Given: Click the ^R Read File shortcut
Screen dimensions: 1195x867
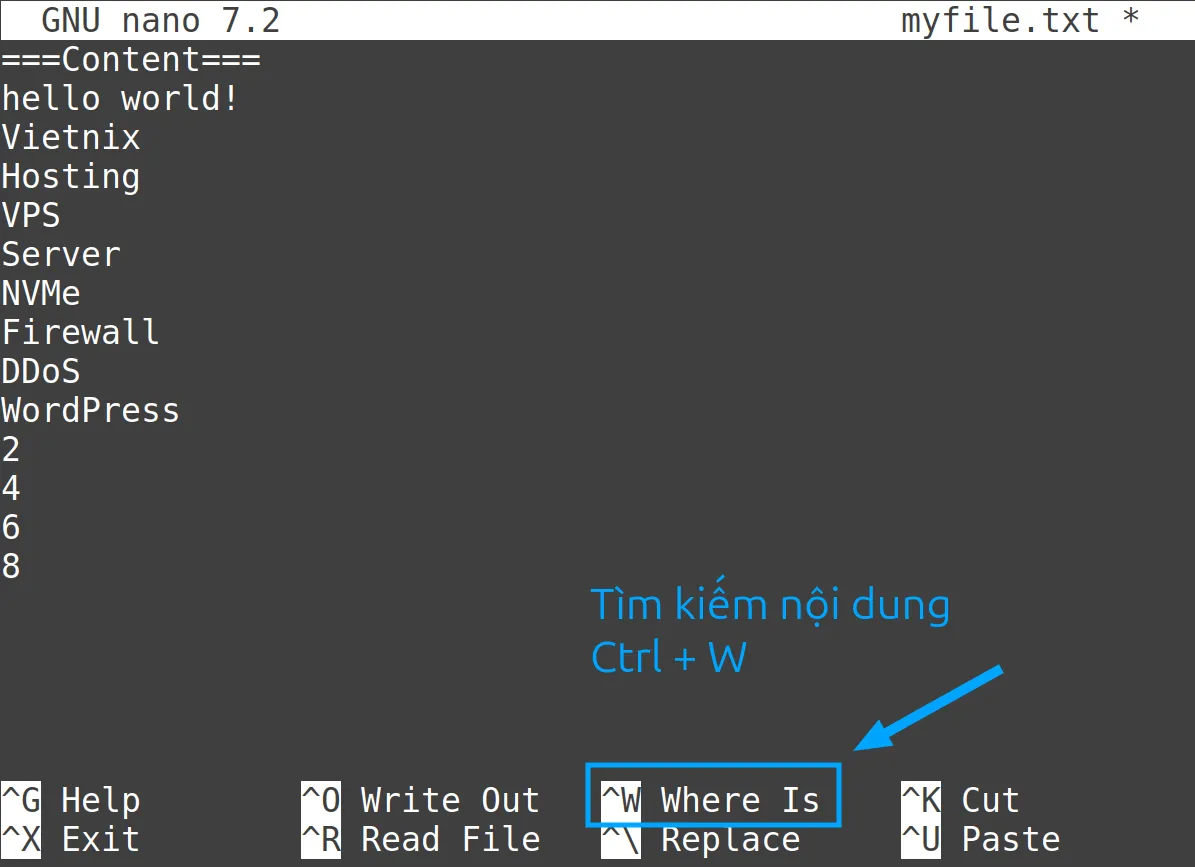Looking at the screenshot, I should [x=420, y=839].
